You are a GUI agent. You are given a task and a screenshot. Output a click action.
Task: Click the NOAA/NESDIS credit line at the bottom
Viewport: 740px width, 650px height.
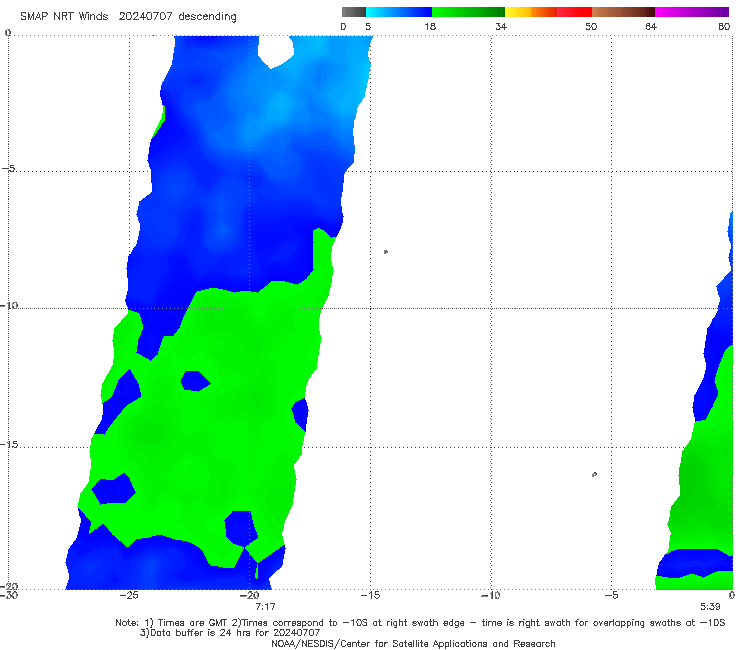click(413, 644)
